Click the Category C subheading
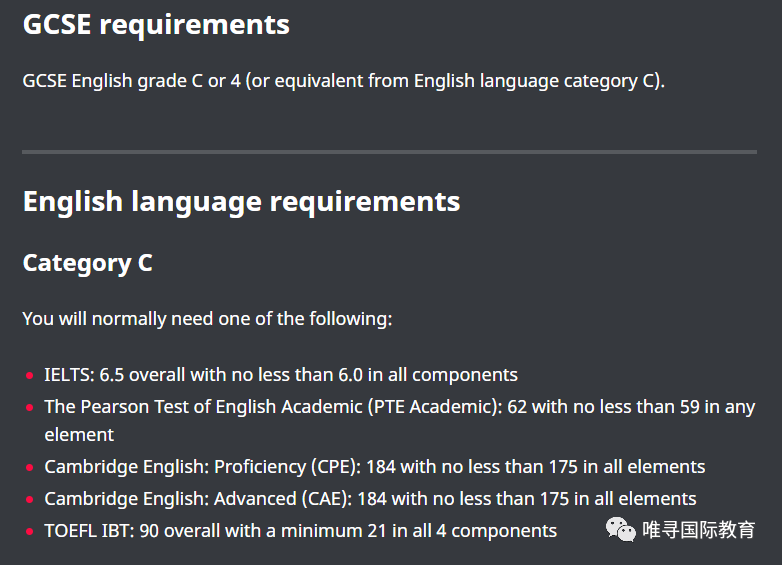 pyautogui.click(x=88, y=263)
